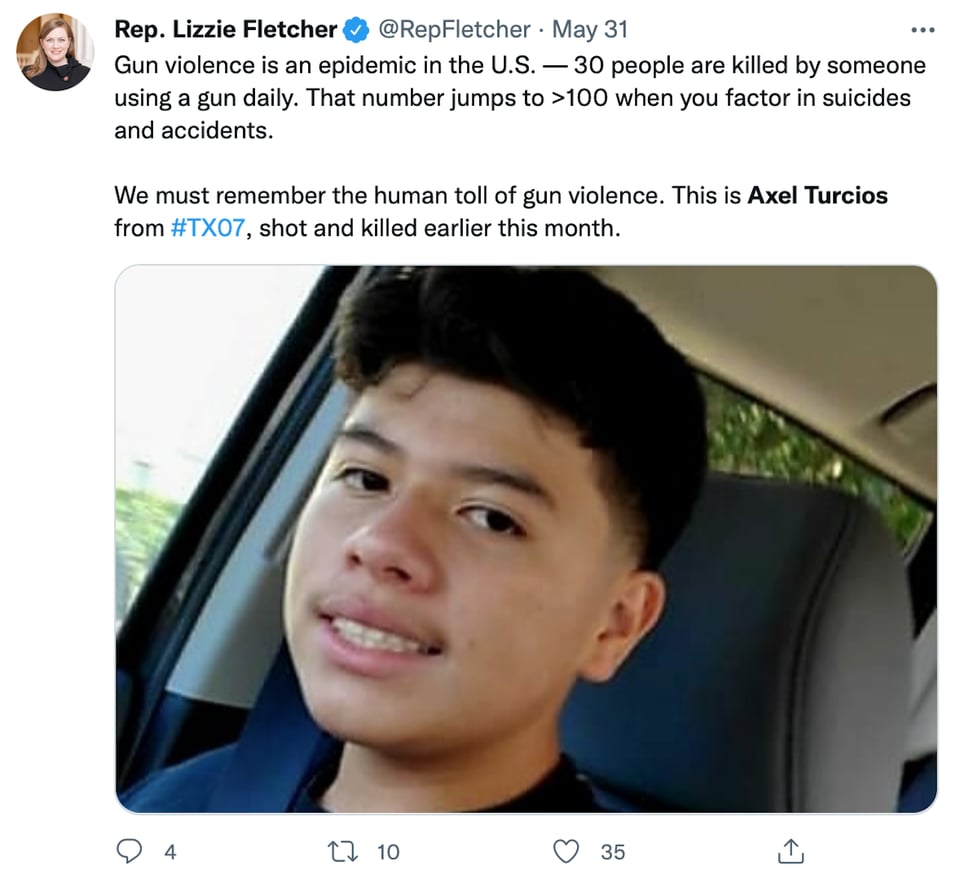The height and width of the screenshot is (870, 960).
Task: Click the reply count 4
Action: pyautogui.click(x=170, y=852)
